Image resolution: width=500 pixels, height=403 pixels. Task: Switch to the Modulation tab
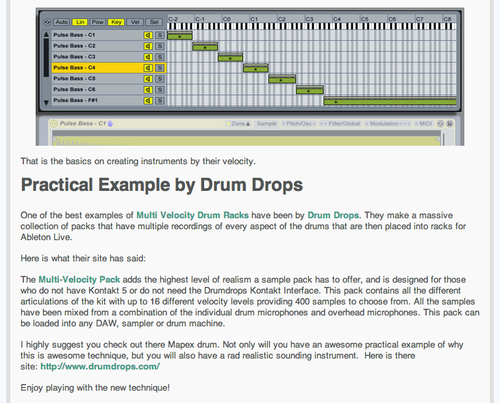pyautogui.click(x=388, y=124)
